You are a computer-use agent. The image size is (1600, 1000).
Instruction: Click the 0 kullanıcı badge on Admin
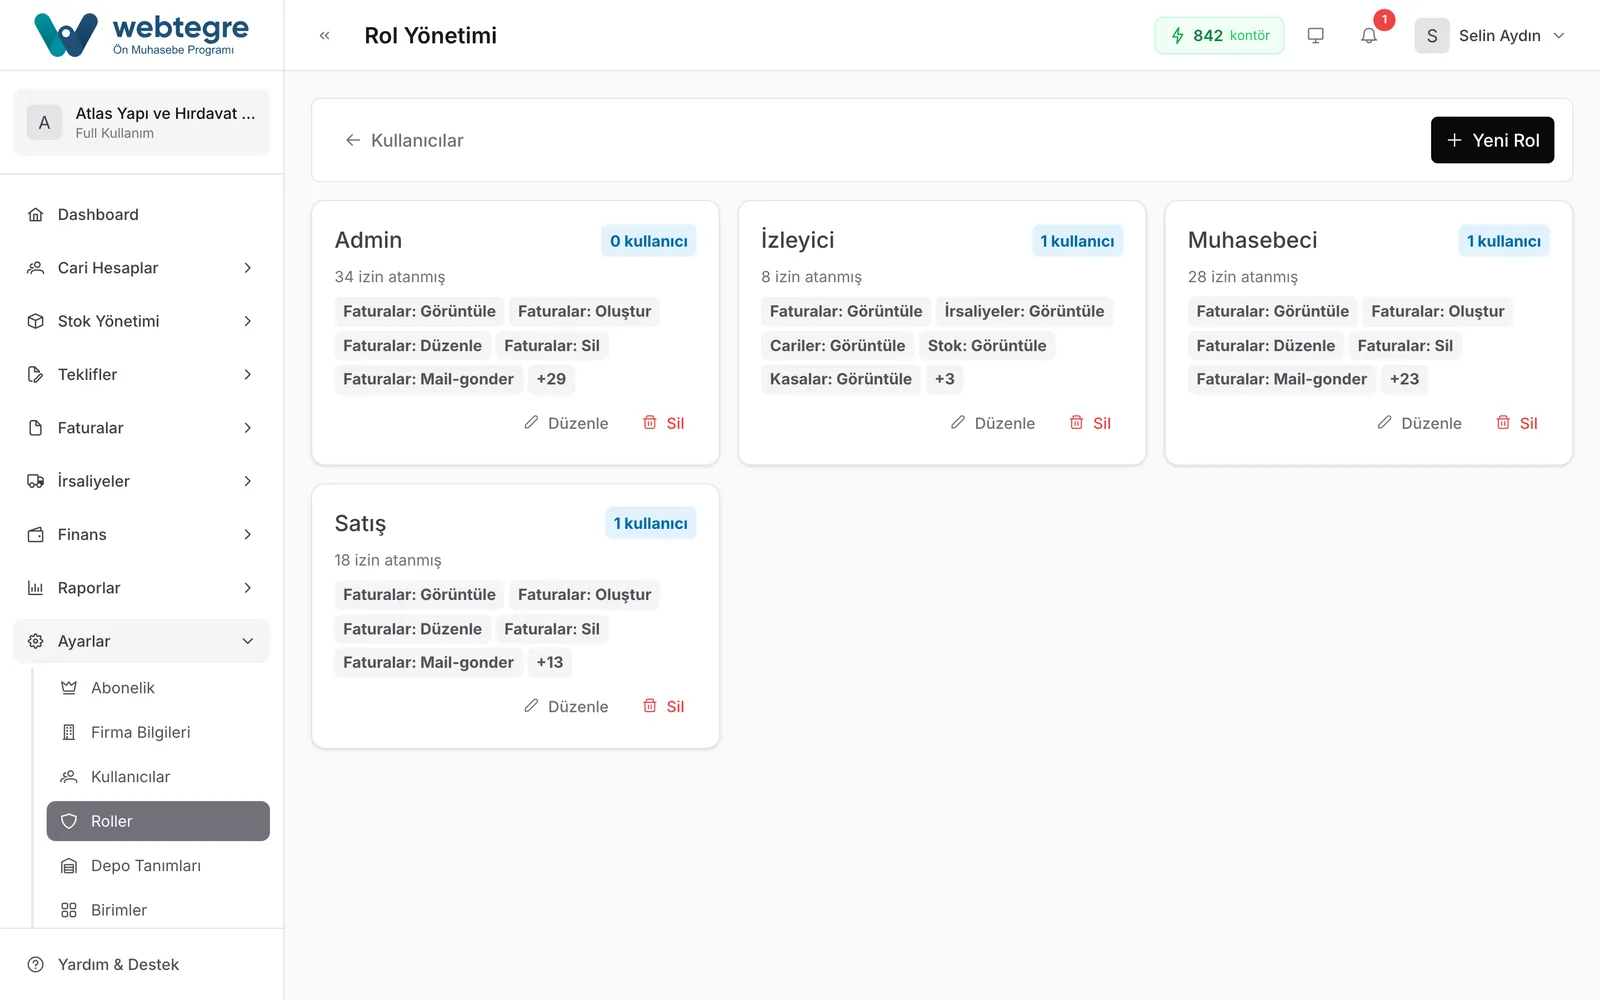pyautogui.click(x=649, y=241)
